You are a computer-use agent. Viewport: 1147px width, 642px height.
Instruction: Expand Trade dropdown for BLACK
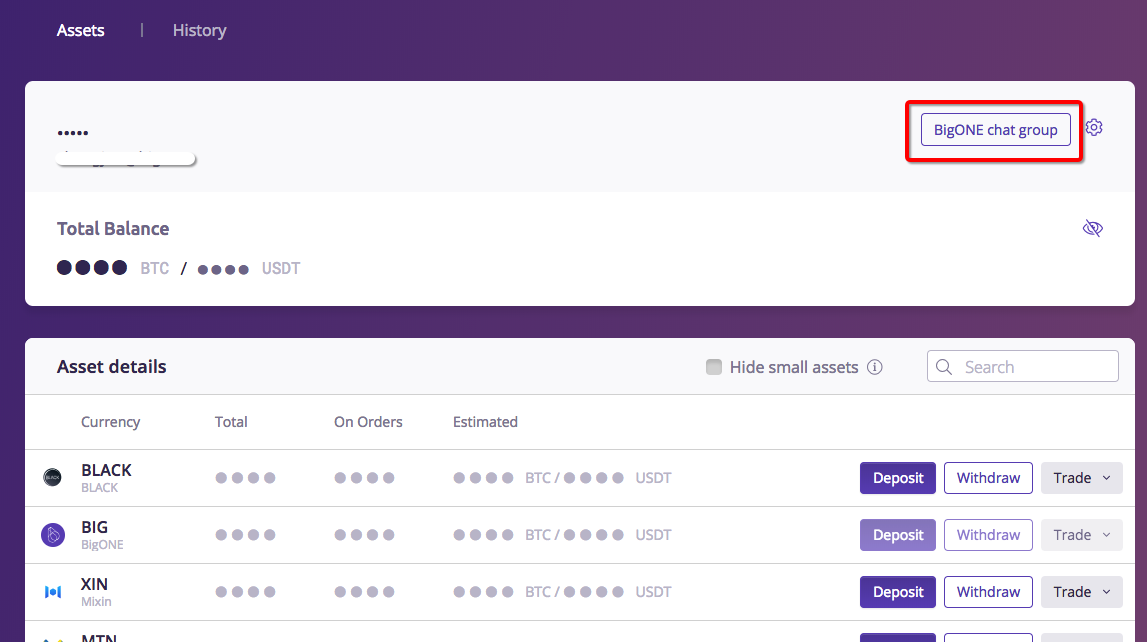(1081, 478)
